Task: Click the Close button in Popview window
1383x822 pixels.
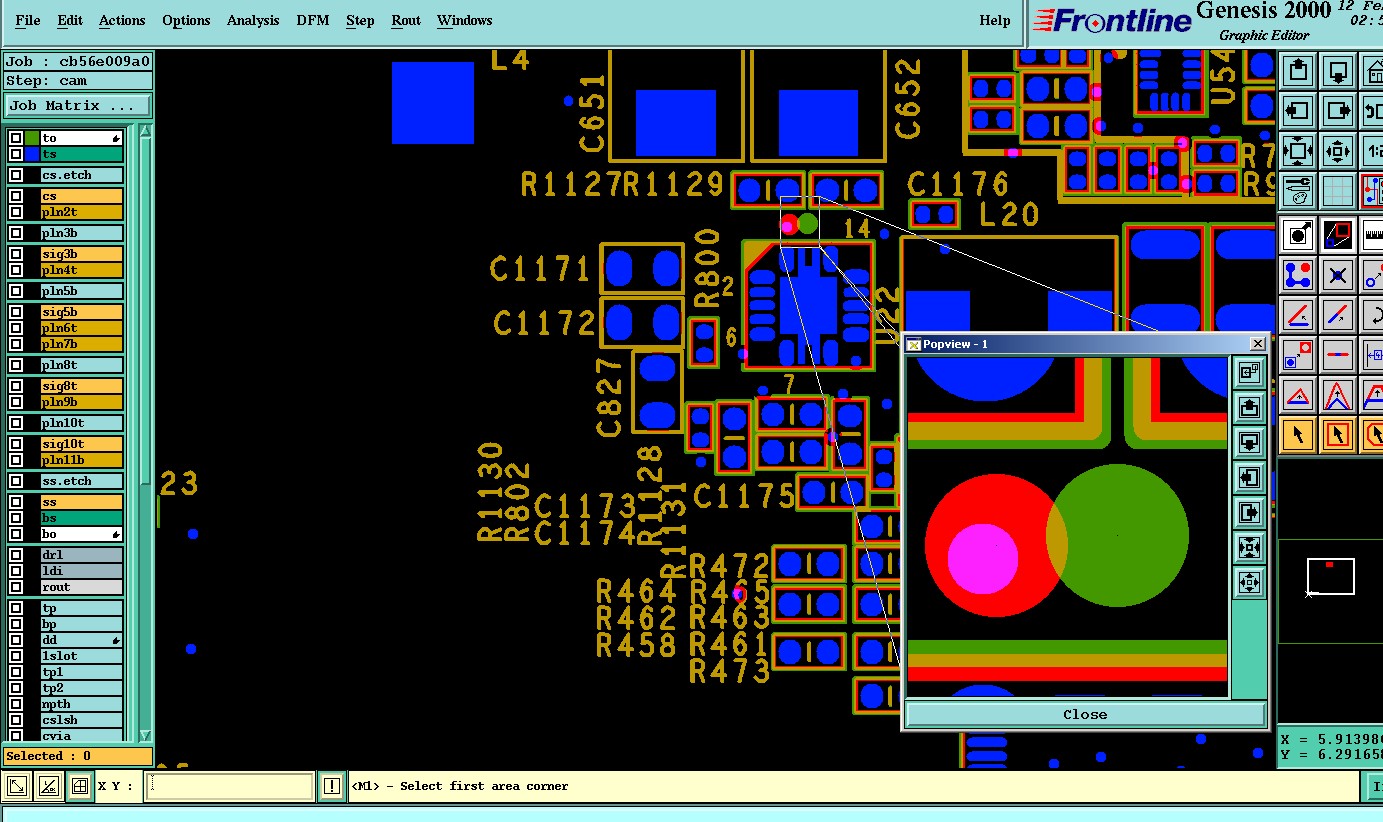Action: (1085, 714)
